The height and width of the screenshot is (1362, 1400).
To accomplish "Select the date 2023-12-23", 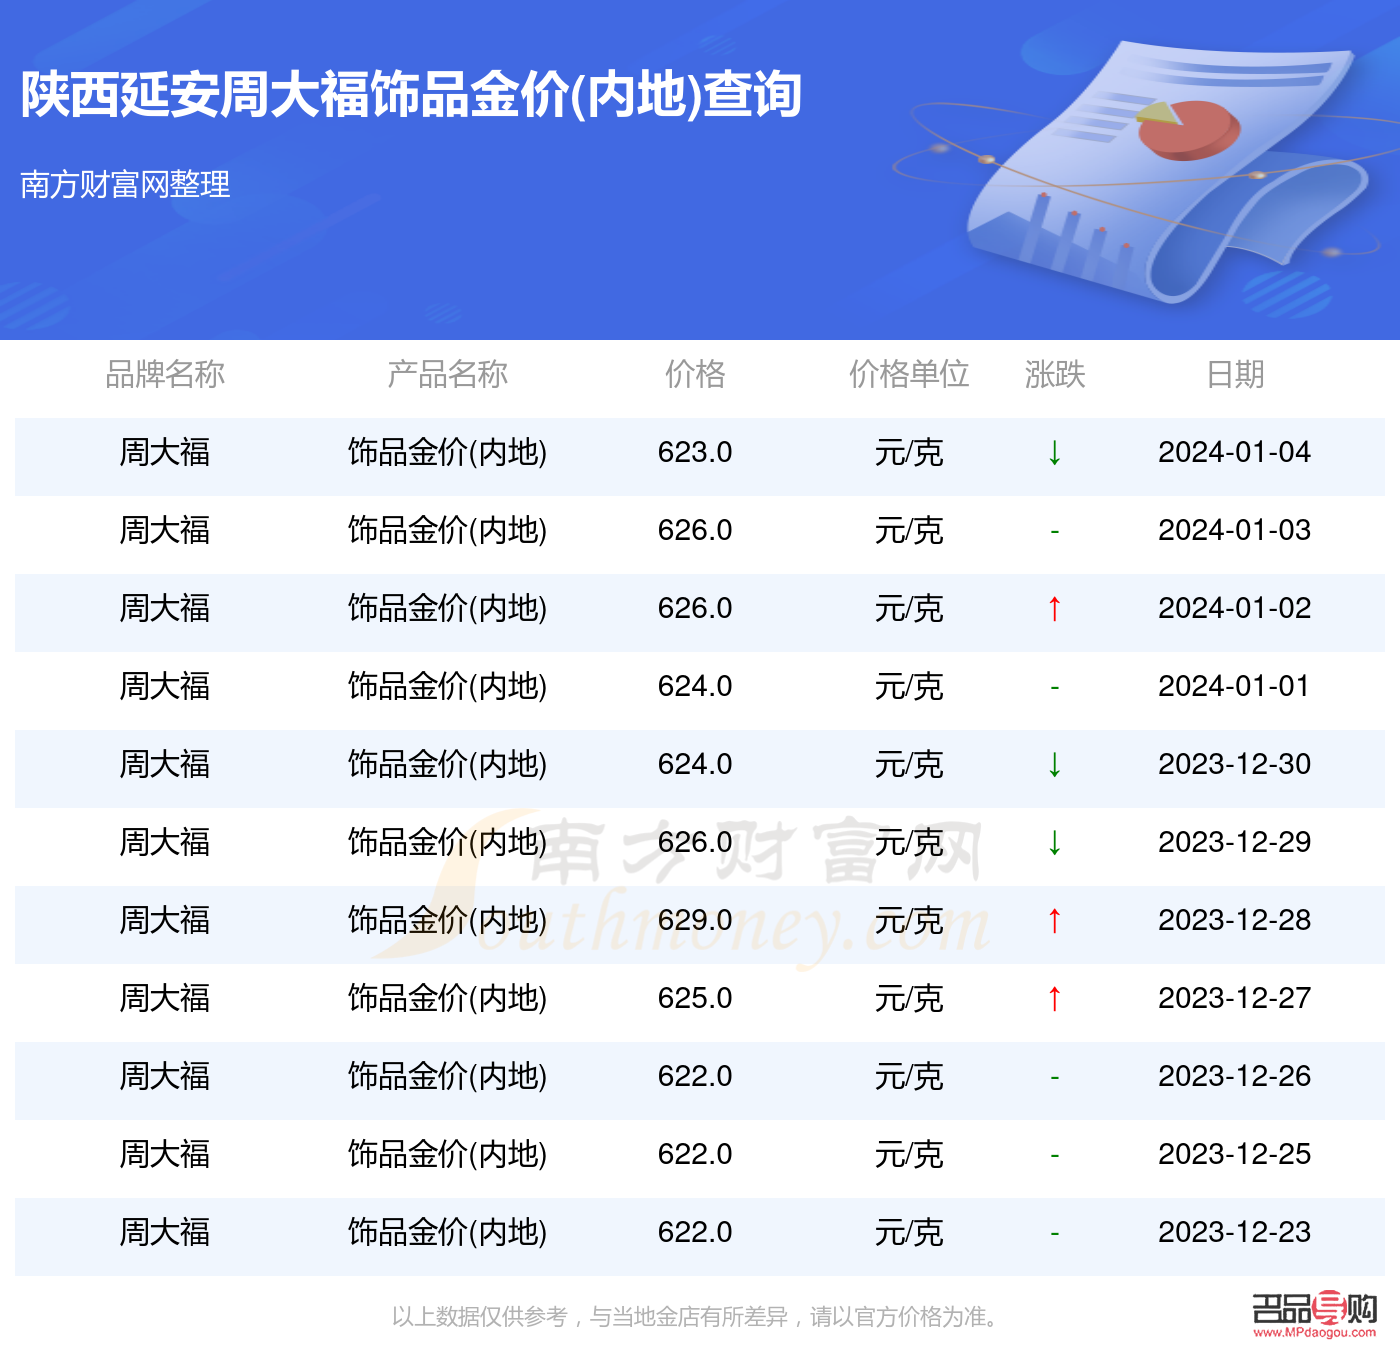I will pos(1234,1233).
